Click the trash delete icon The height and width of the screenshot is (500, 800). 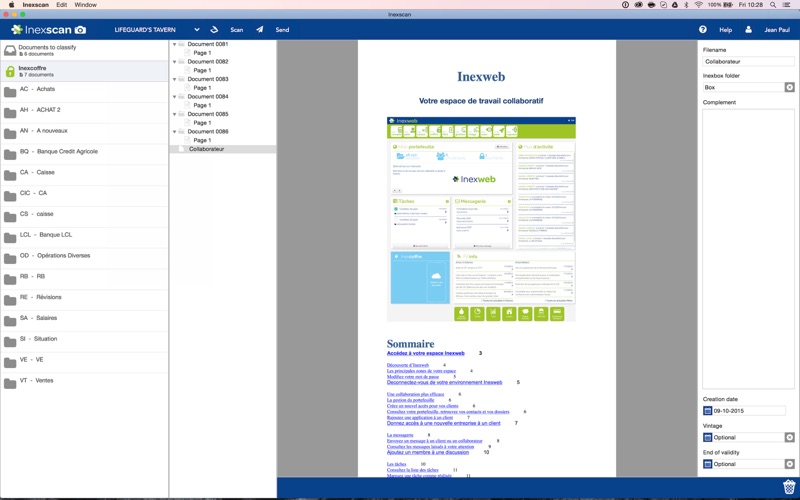[x=789, y=486]
